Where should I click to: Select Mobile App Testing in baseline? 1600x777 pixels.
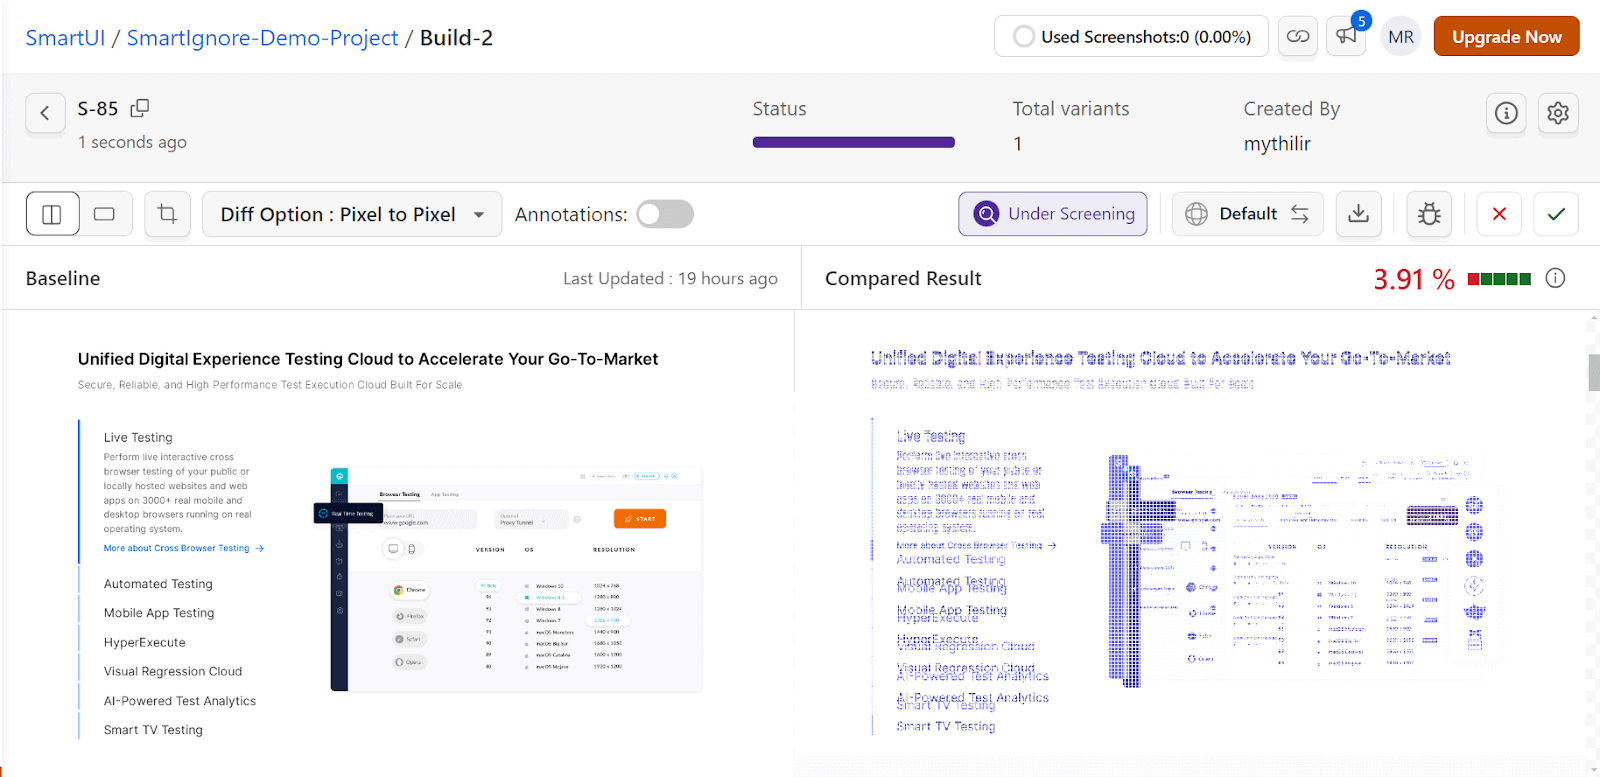pyautogui.click(x=159, y=613)
